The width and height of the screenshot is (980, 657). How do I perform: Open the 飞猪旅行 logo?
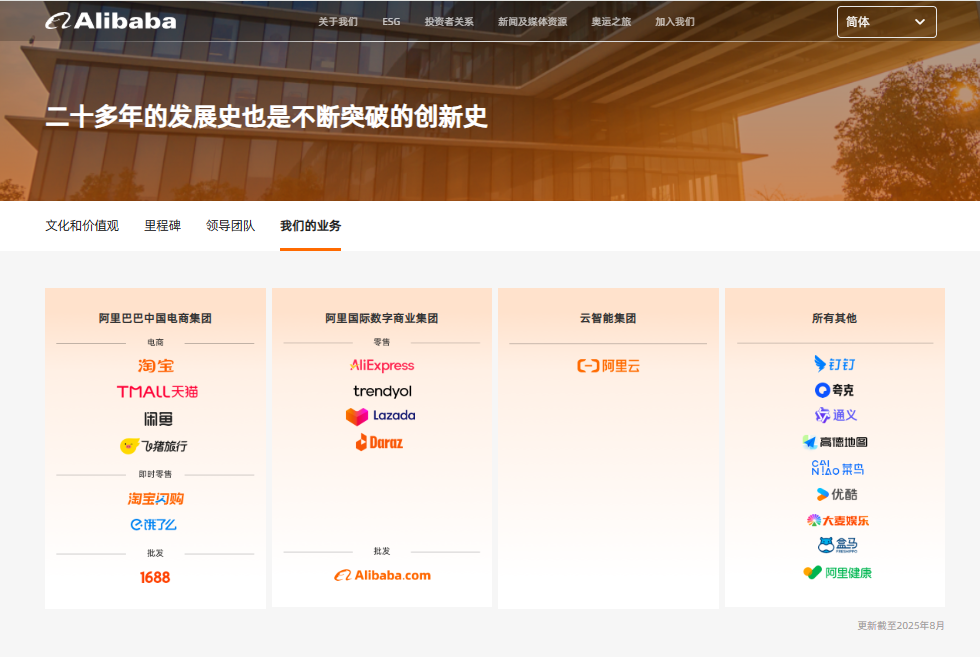pyautogui.click(x=154, y=446)
